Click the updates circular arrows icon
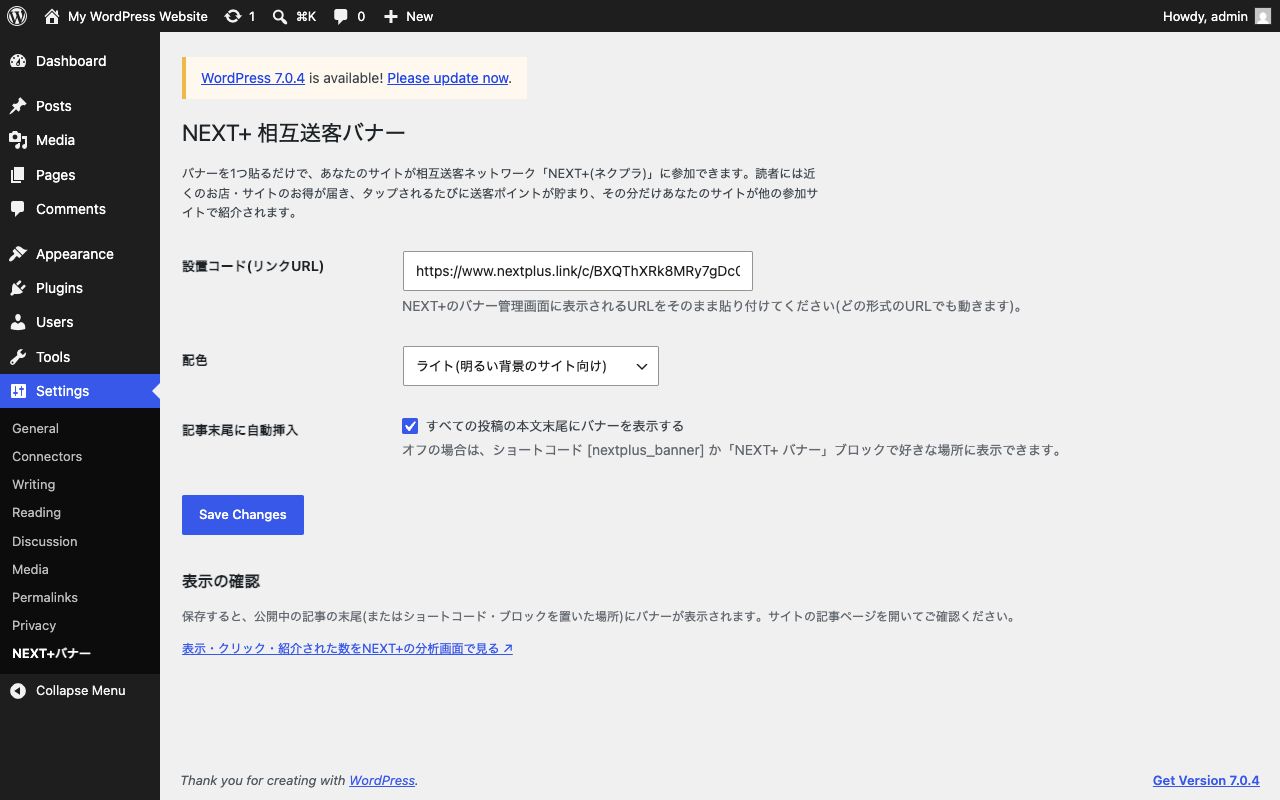1280x800 pixels. click(x=233, y=16)
